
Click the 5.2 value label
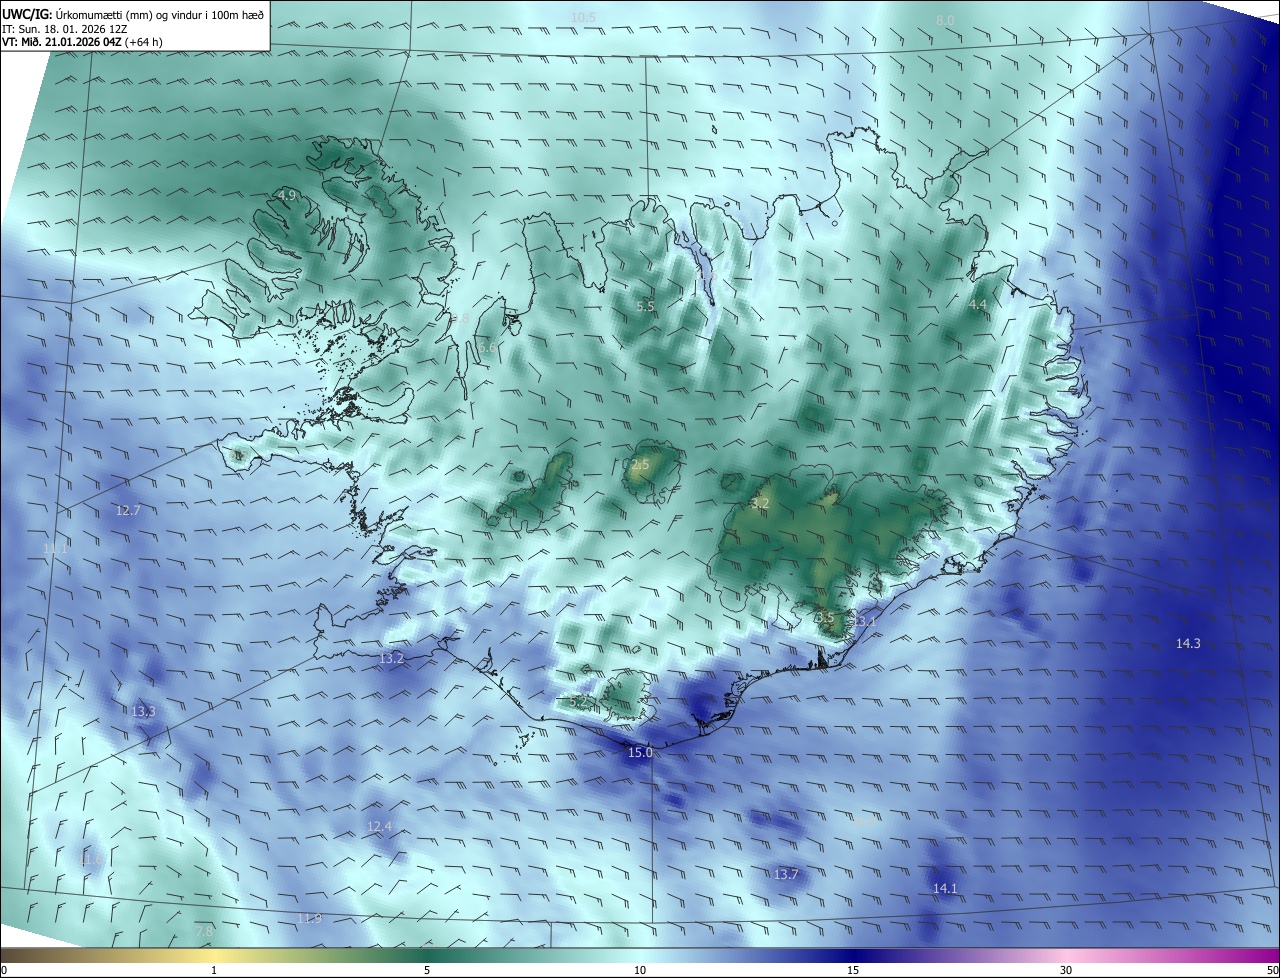pos(579,702)
